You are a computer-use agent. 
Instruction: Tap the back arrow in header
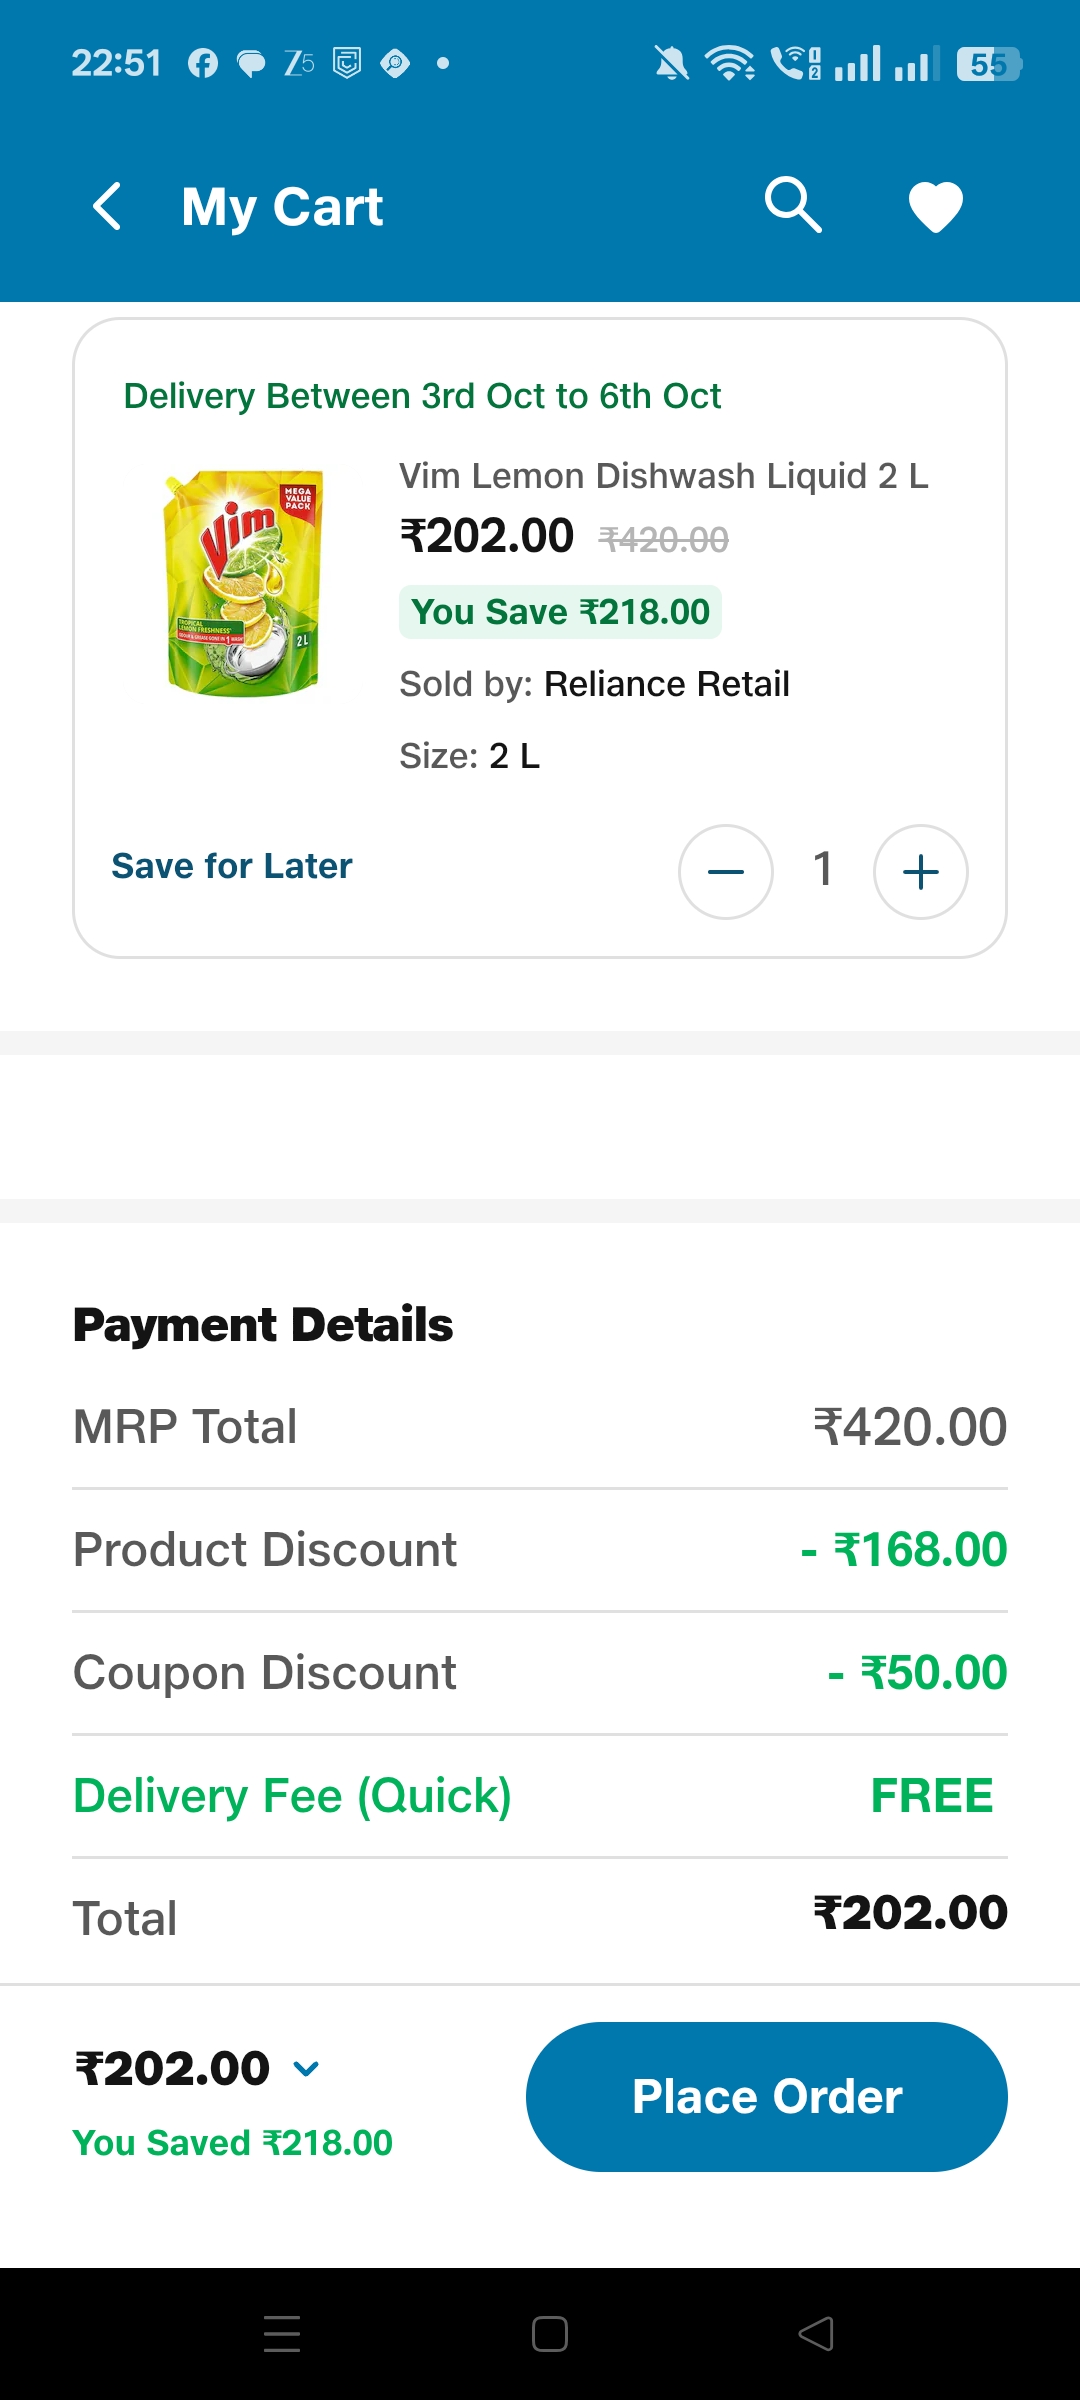coord(107,207)
